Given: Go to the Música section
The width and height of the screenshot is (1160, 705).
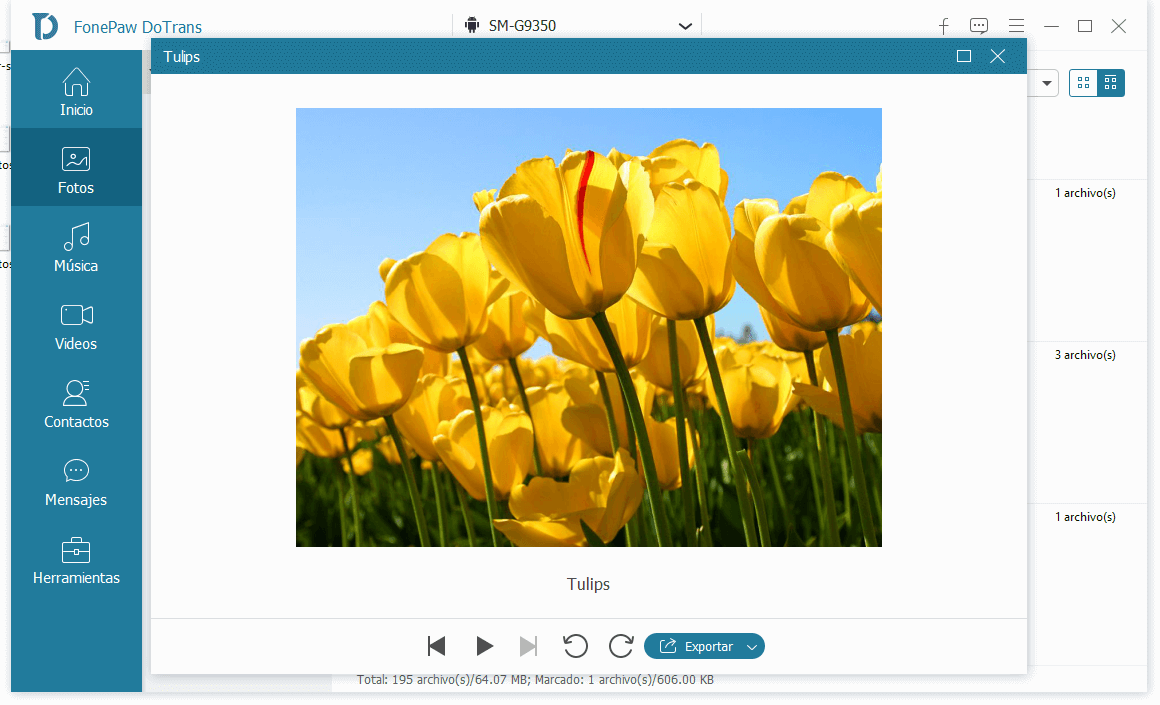Looking at the screenshot, I should tap(76, 248).
